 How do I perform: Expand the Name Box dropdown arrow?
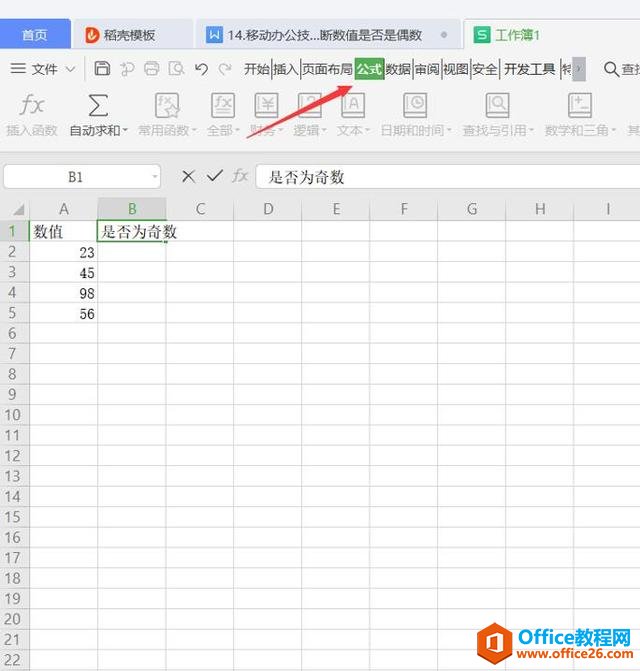[x=155, y=176]
